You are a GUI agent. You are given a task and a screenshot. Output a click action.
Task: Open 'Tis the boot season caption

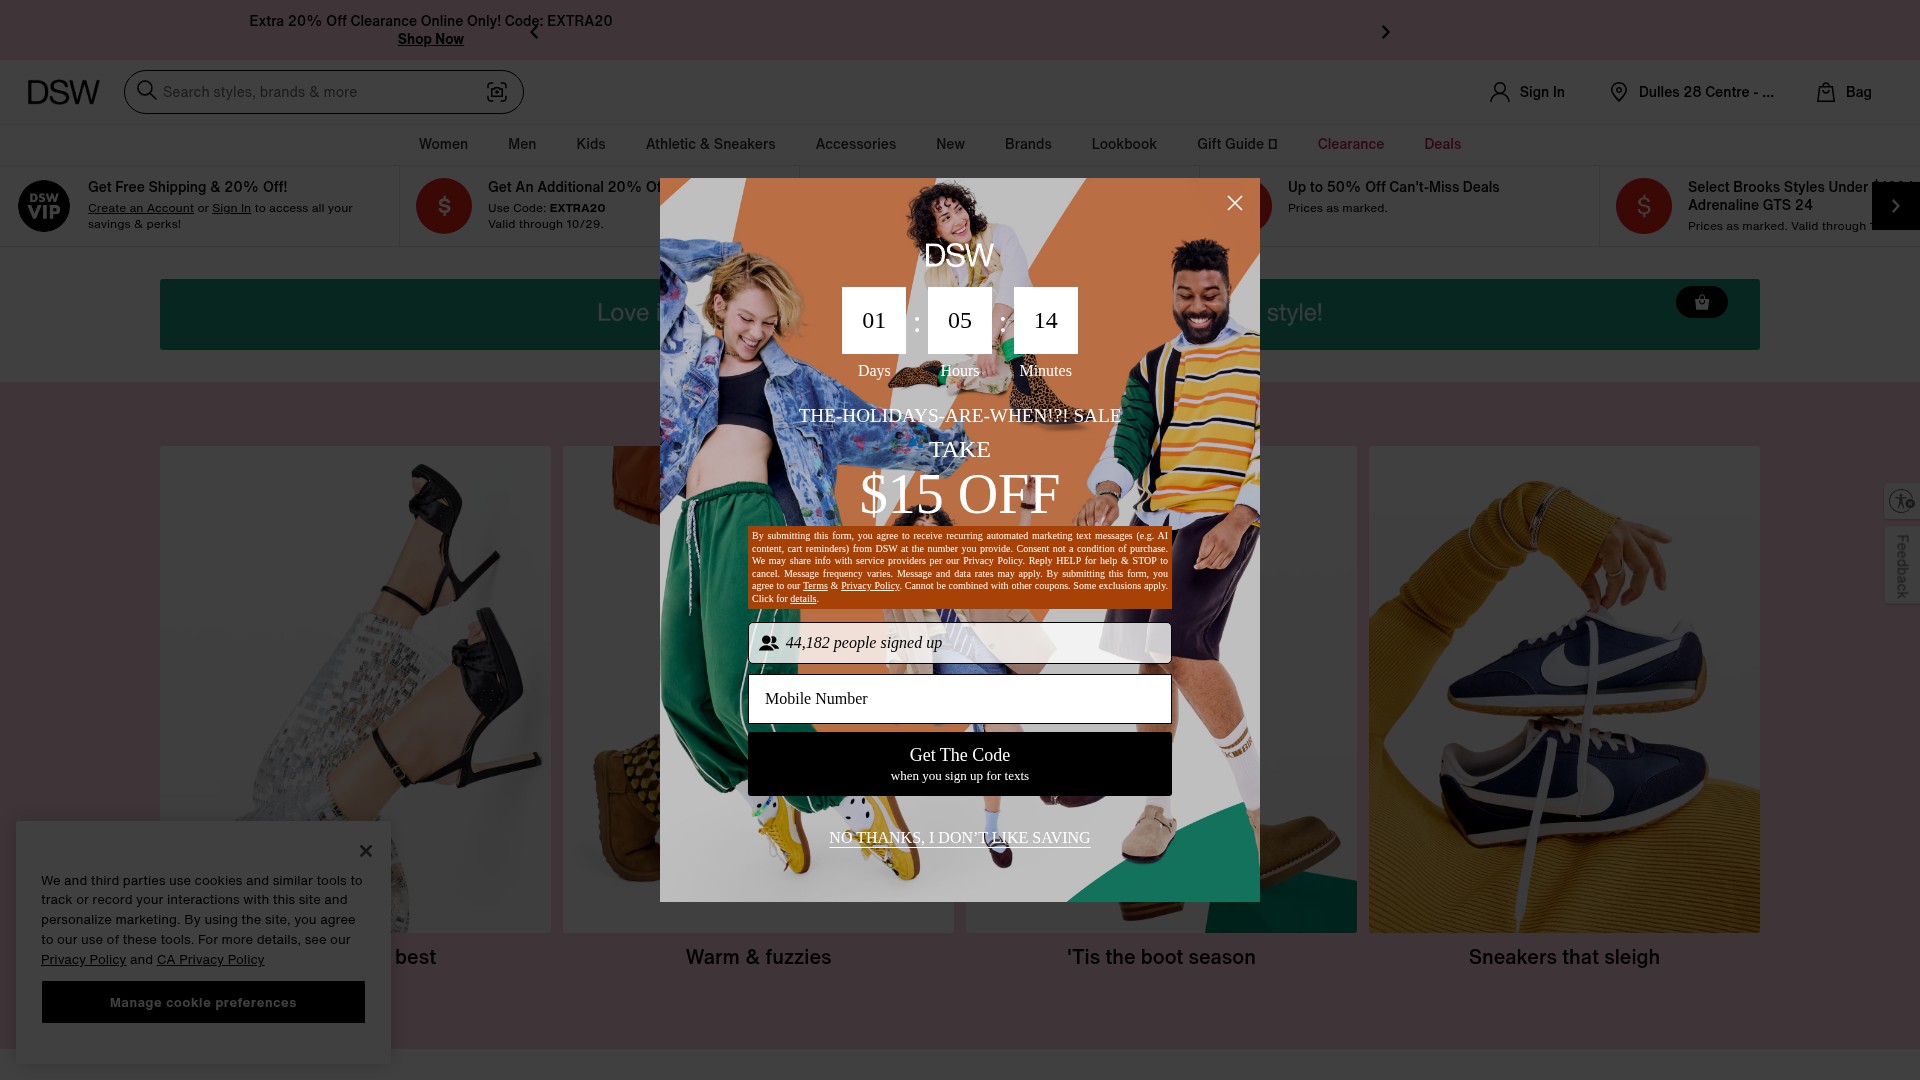1161,957
